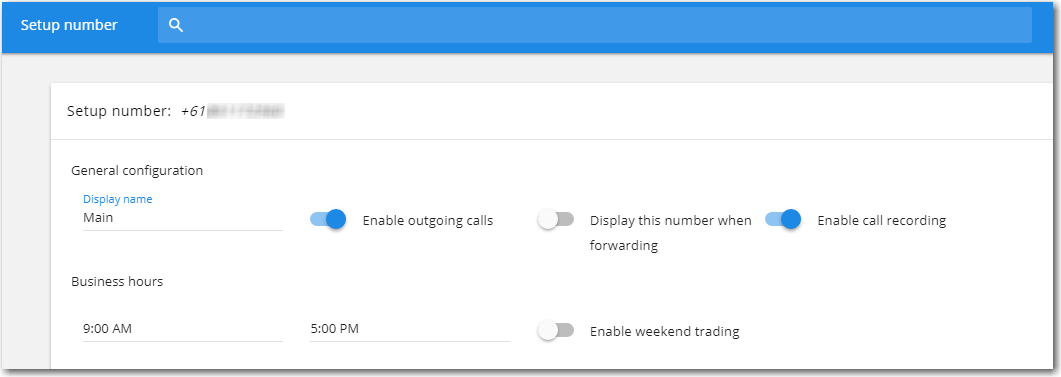The image size is (1061, 377).
Task: Click the blue Display name floating label
Action: tap(118, 199)
